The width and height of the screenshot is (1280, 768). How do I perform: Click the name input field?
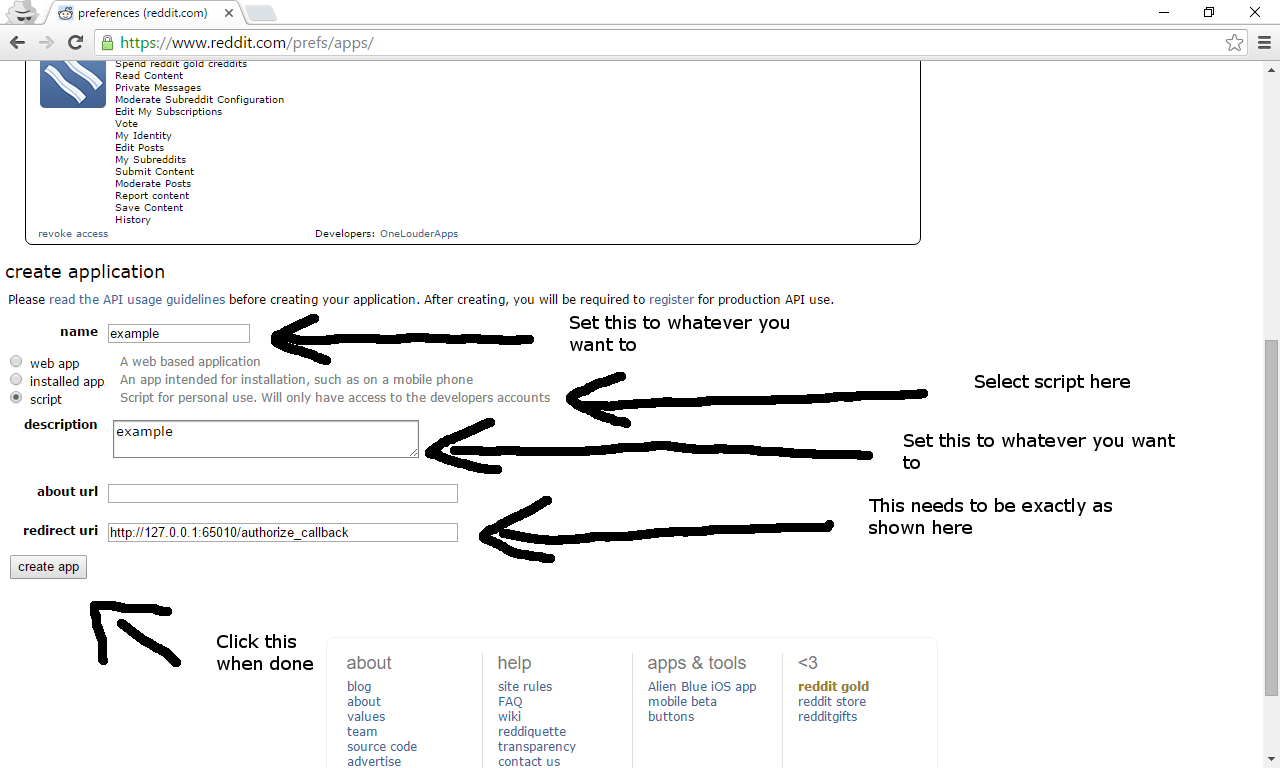coord(179,333)
